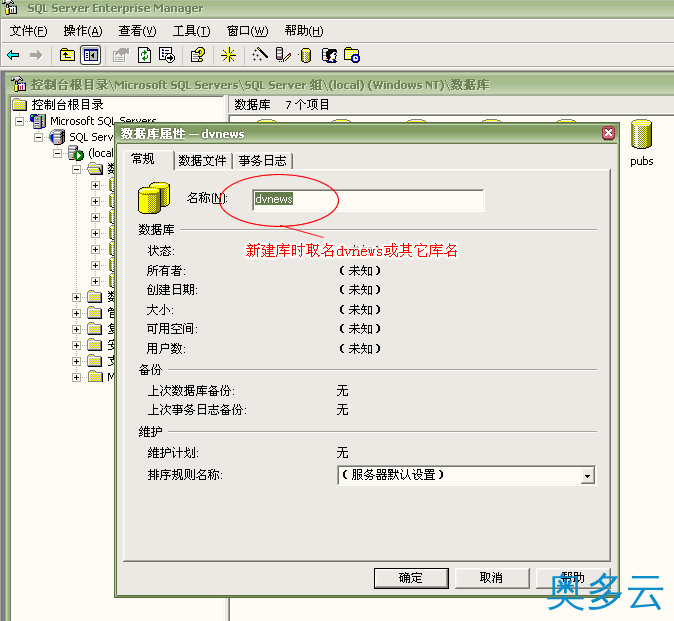Toggle the Show/Hide console tree icon
674x621 pixels.
91,55
